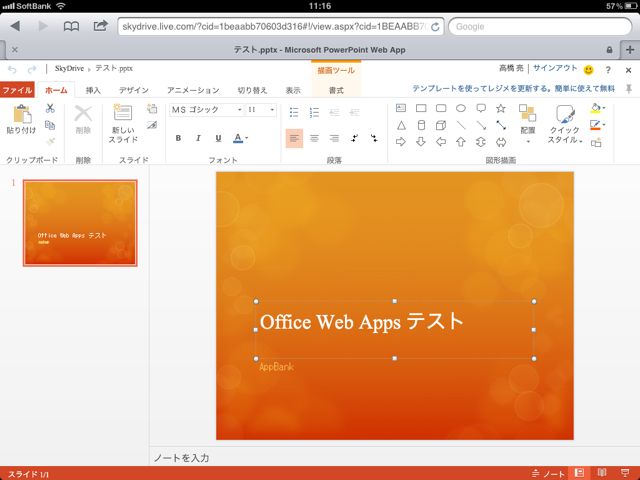The image size is (640, 480).
Task: Center-align the paragraph text
Action: [x=314, y=138]
